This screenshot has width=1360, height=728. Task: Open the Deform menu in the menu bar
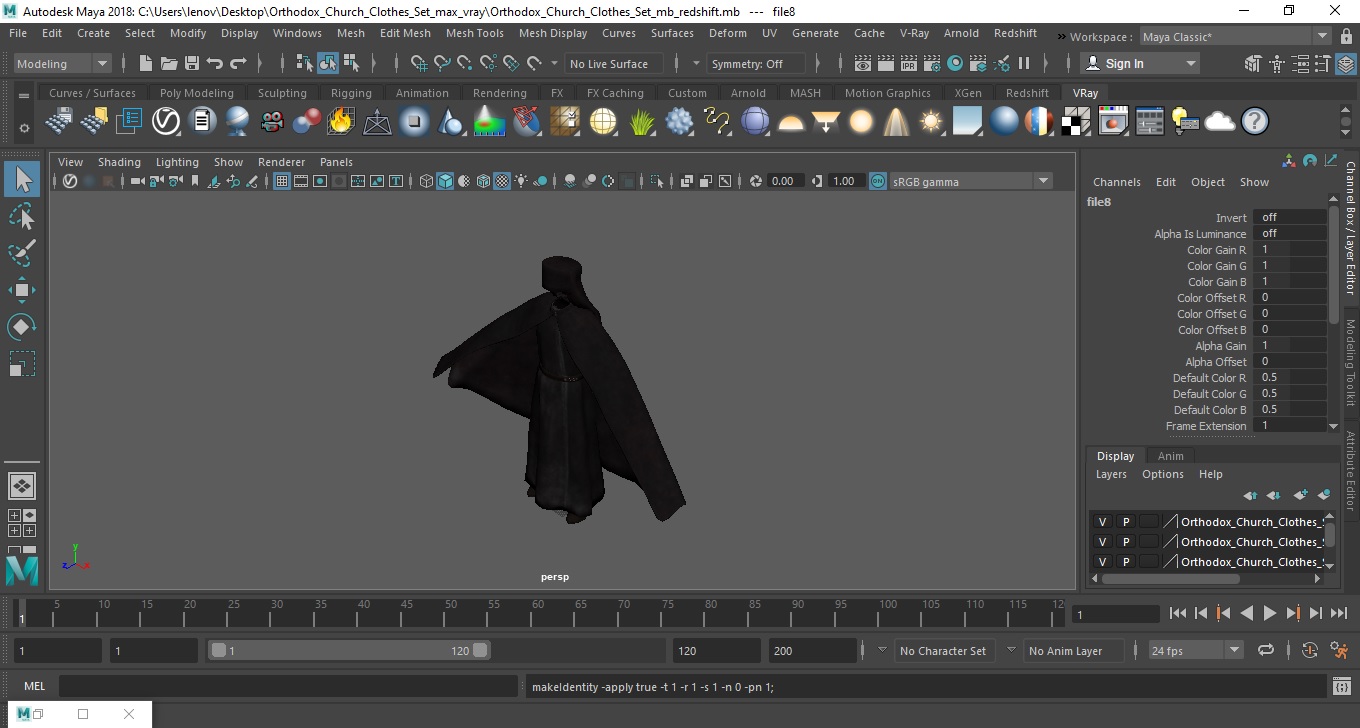[727, 33]
